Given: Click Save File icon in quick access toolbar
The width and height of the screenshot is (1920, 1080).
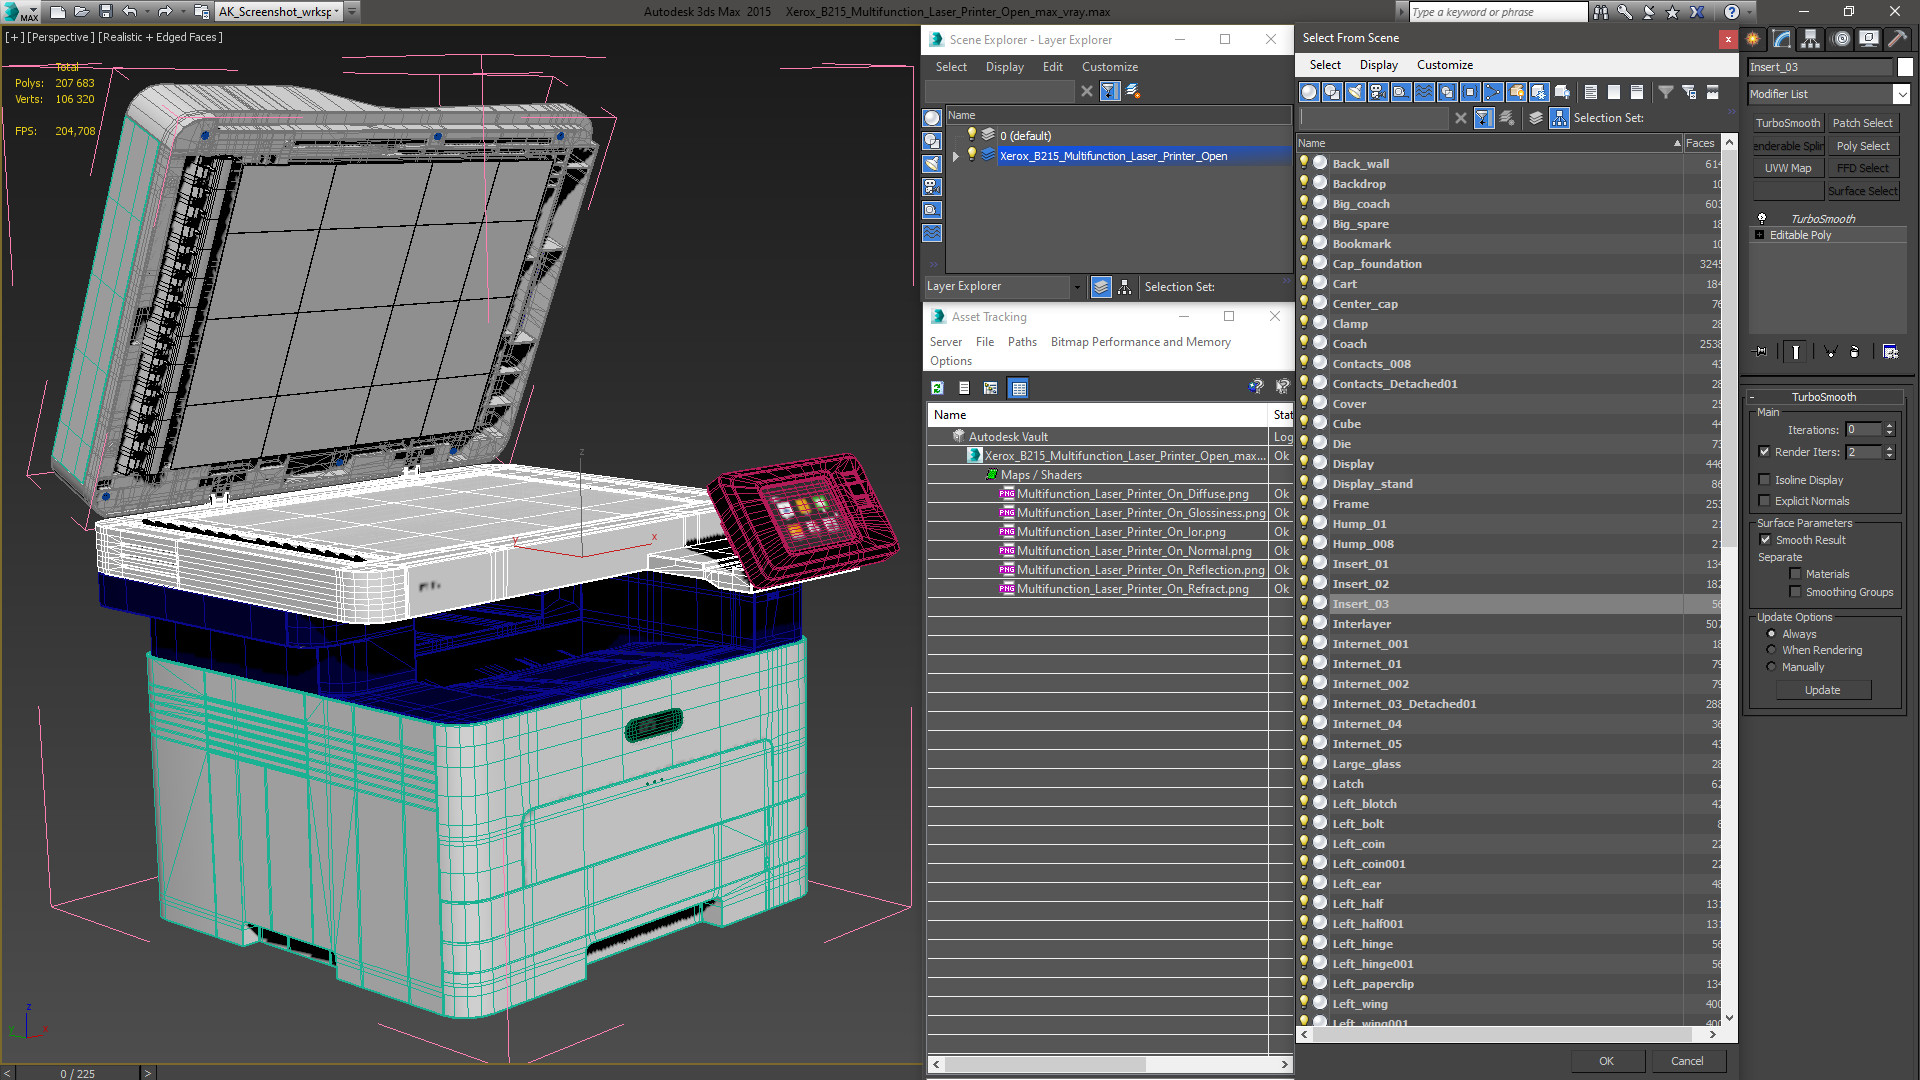Looking at the screenshot, I should tap(106, 11).
